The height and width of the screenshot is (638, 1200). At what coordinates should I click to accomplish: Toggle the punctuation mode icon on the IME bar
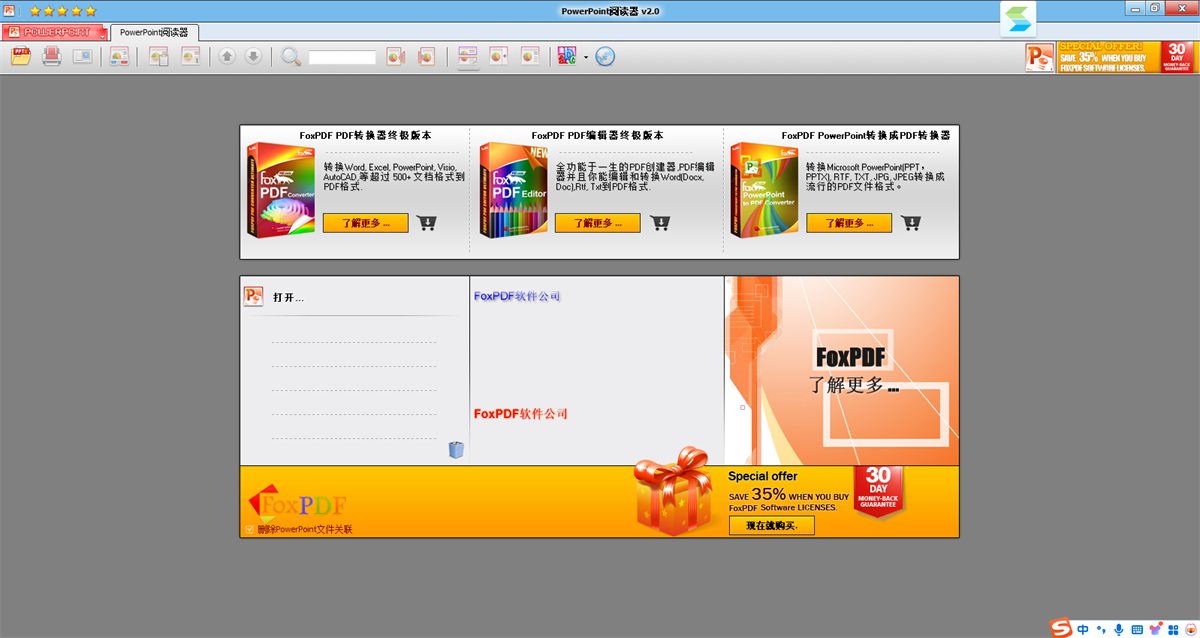tap(1101, 629)
